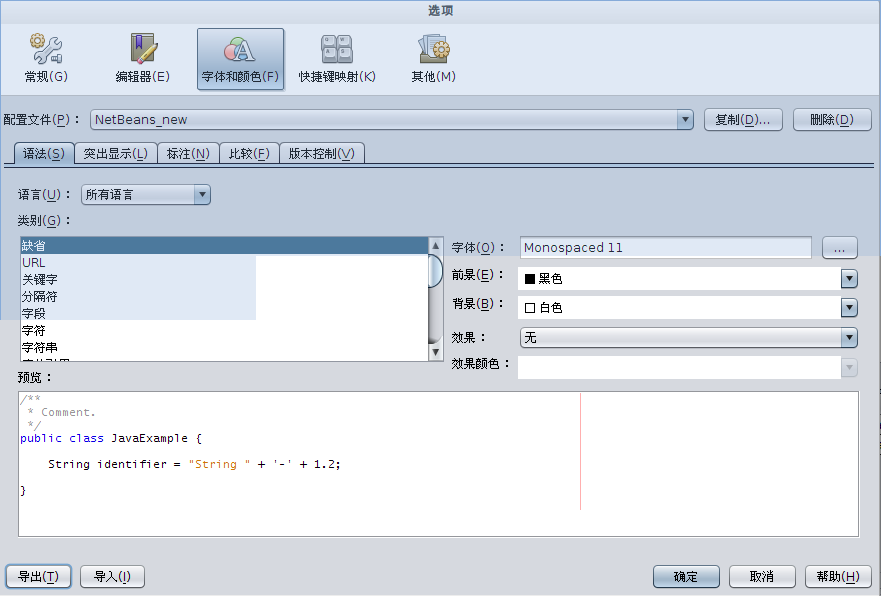This screenshot has height=596, width=881.
Task: Click the category list scroll up arrow
Action: (x=435, y=245)
